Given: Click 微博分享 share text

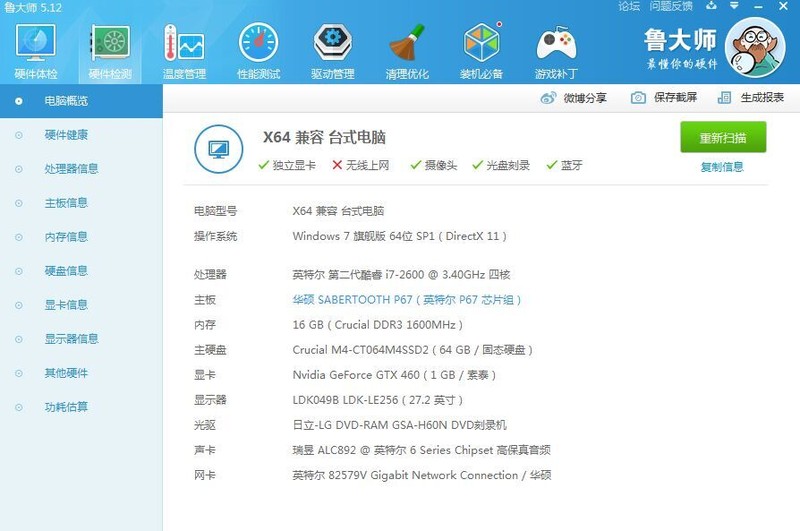Looking at the screenshot, I should [x=585, y=98].
